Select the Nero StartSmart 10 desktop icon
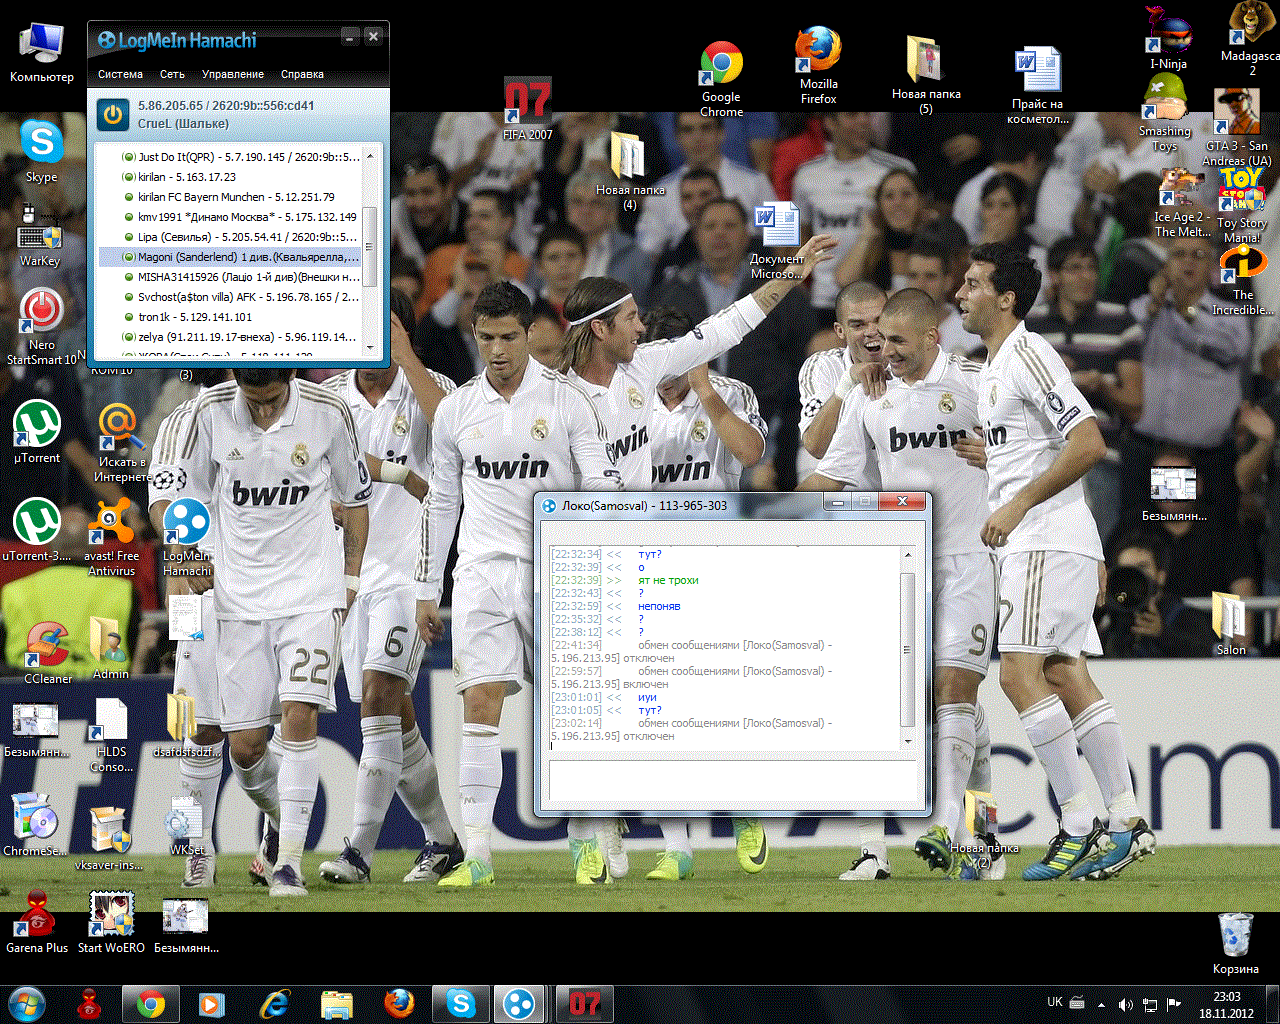This screenshot has height=1024, width=1280. tap(42, 327)
